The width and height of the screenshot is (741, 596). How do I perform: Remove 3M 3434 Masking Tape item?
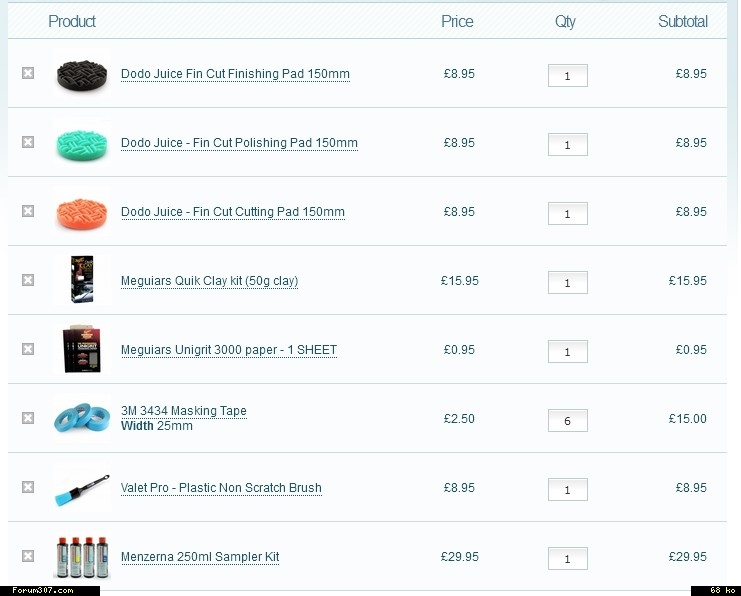[x=28, y=418]
